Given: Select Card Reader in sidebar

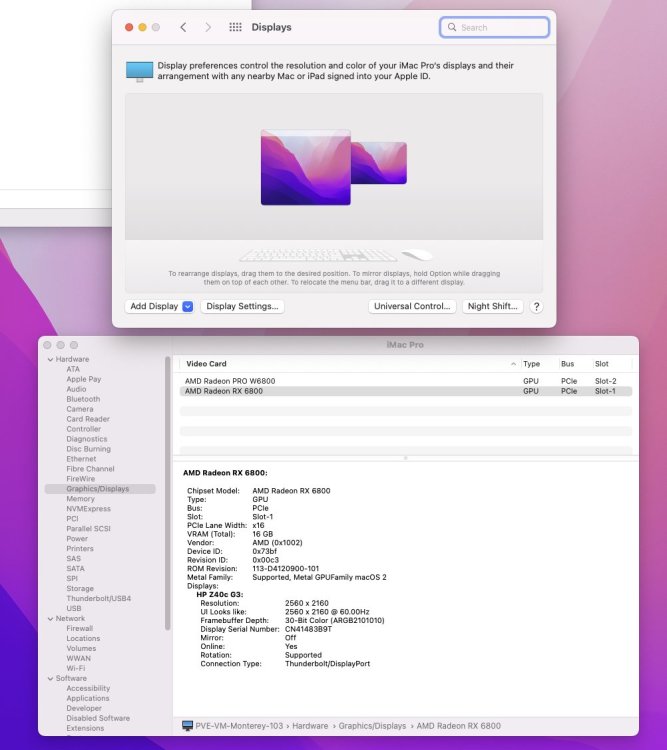Looking at the screenshot, I should point(88,419).
